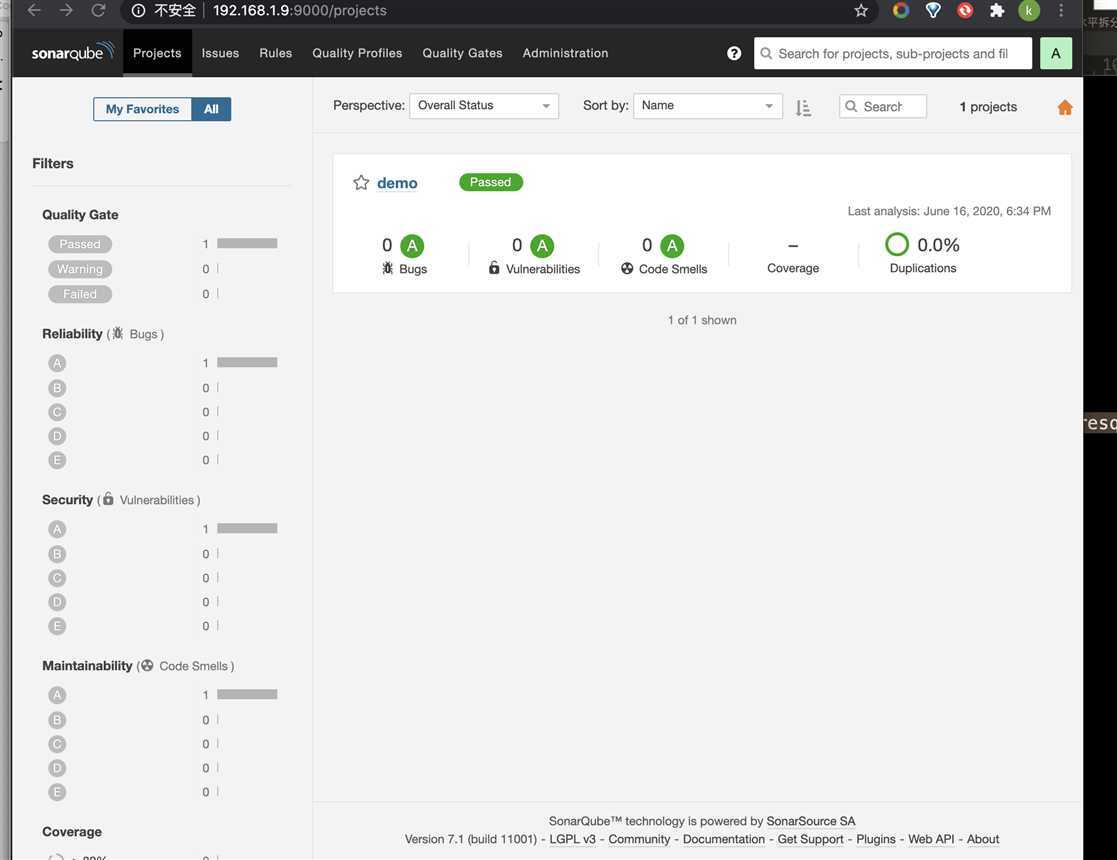This screenshot has height=860, width=1117.
Task: Click the 0.0% Duplications value
Action: 938,245
